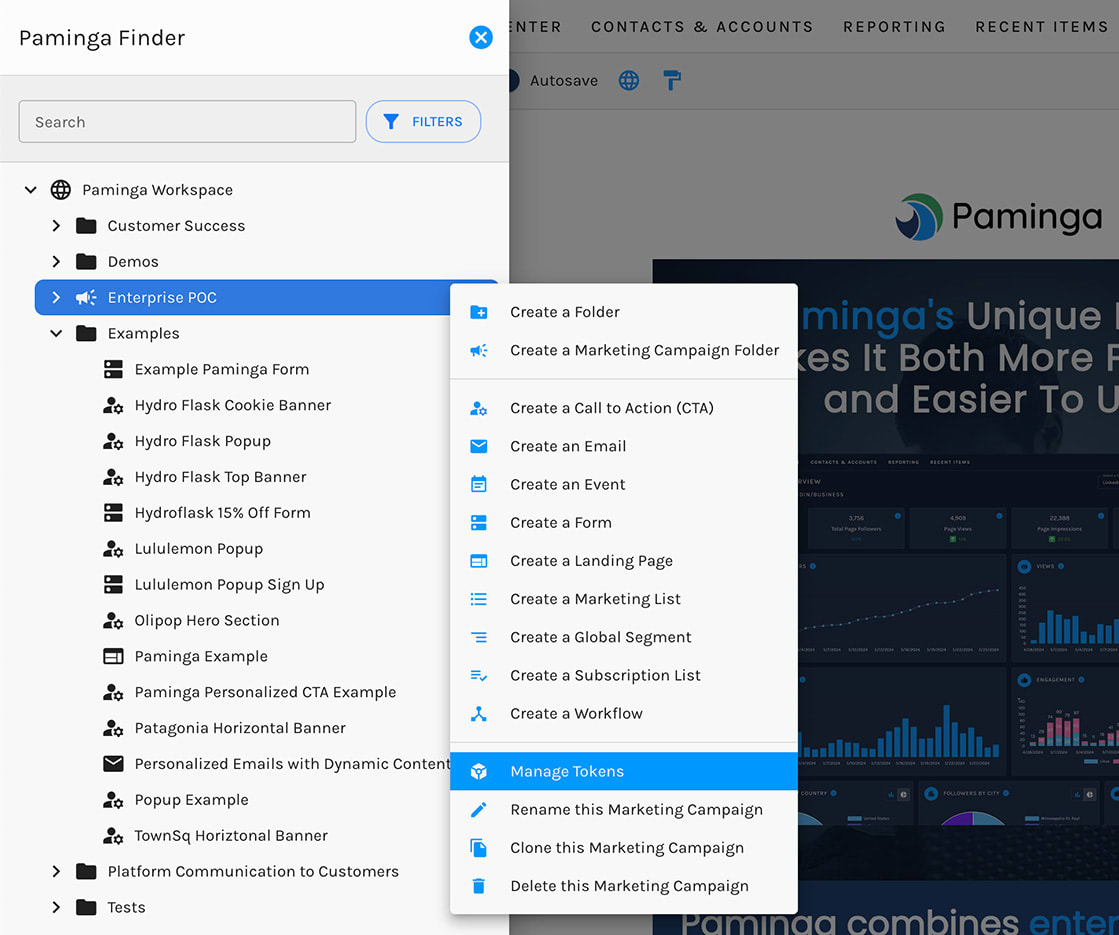Click the Create a Folder icon
Screen dimensions: 1119x935
pyautogui.click(x=479, y=312)
